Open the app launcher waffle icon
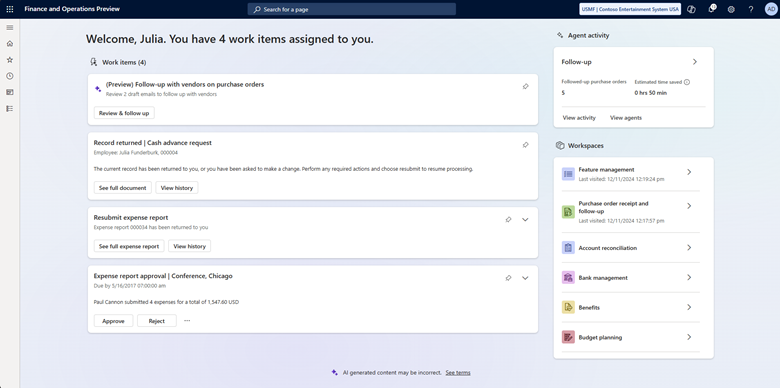 tap(9, 9)
